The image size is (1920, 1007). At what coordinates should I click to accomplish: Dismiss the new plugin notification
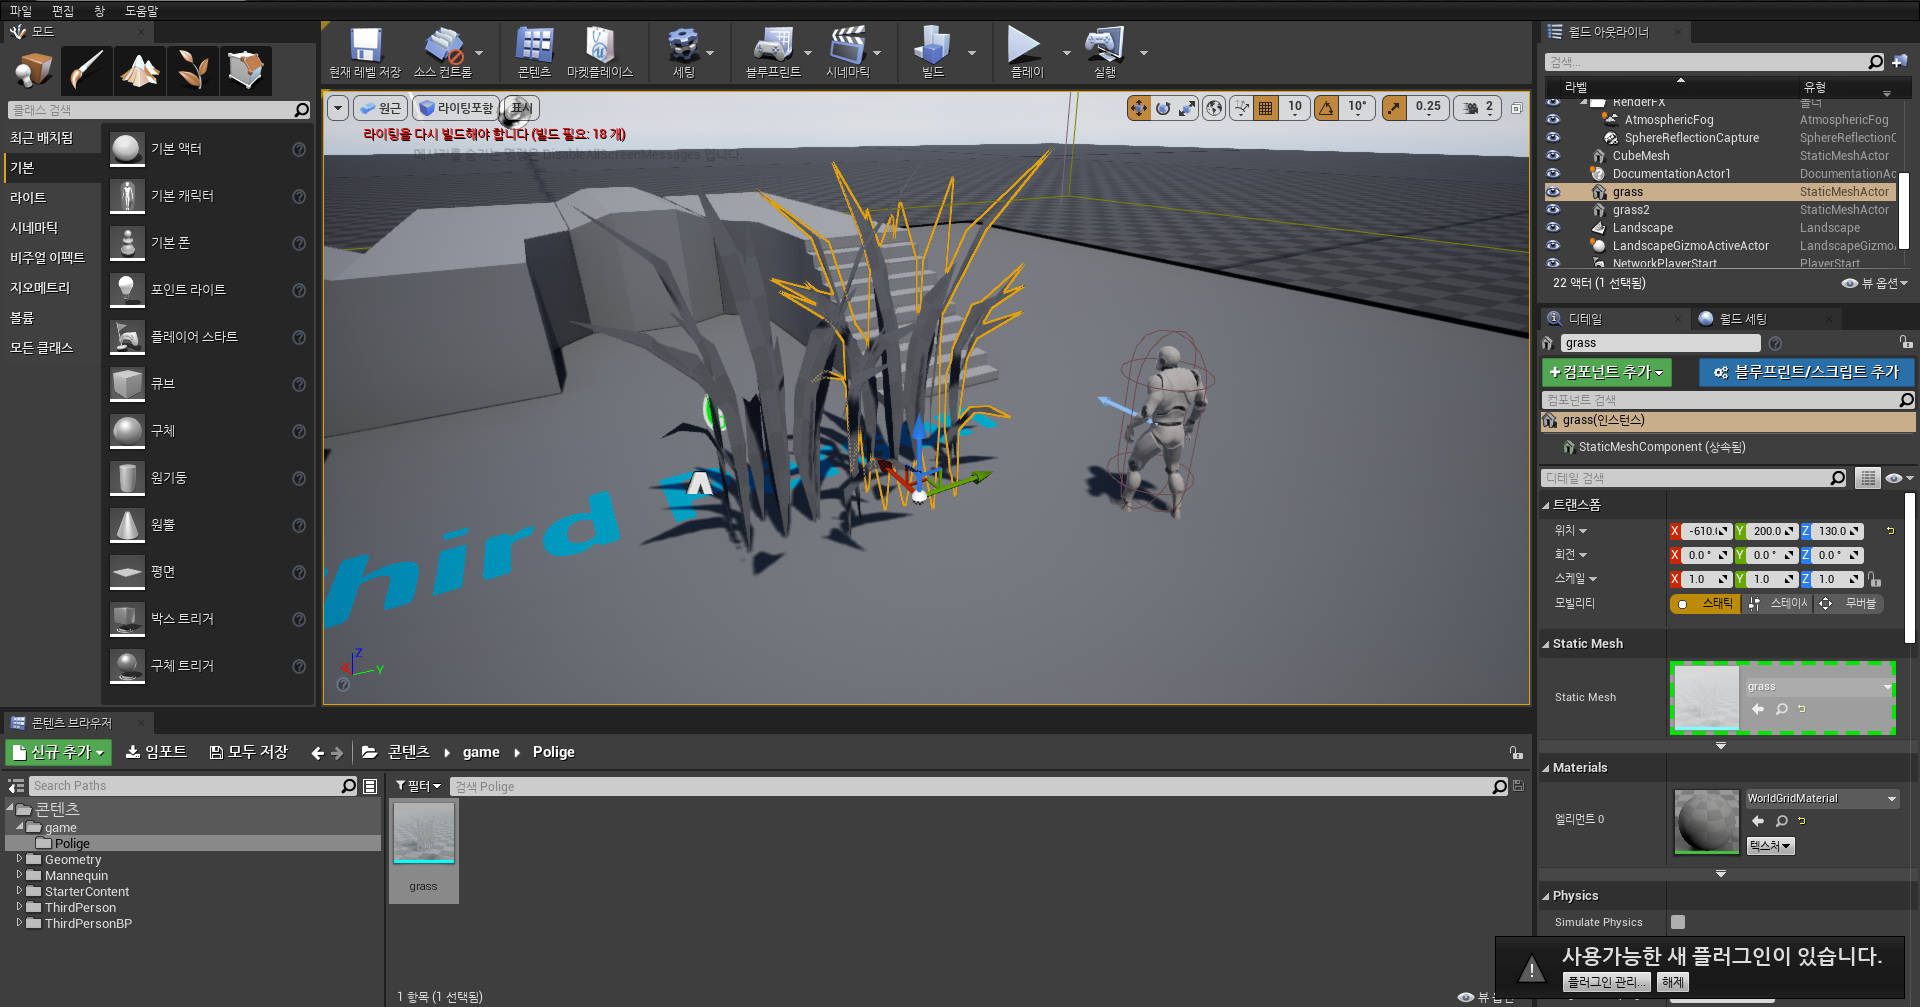point(1673,982)
